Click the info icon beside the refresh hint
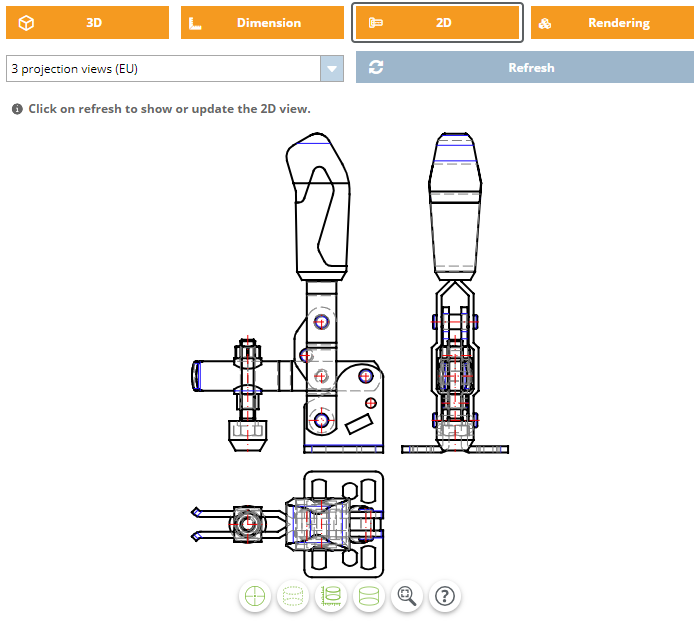The width and height of the screenshot is (700, 643). point(17,109)
